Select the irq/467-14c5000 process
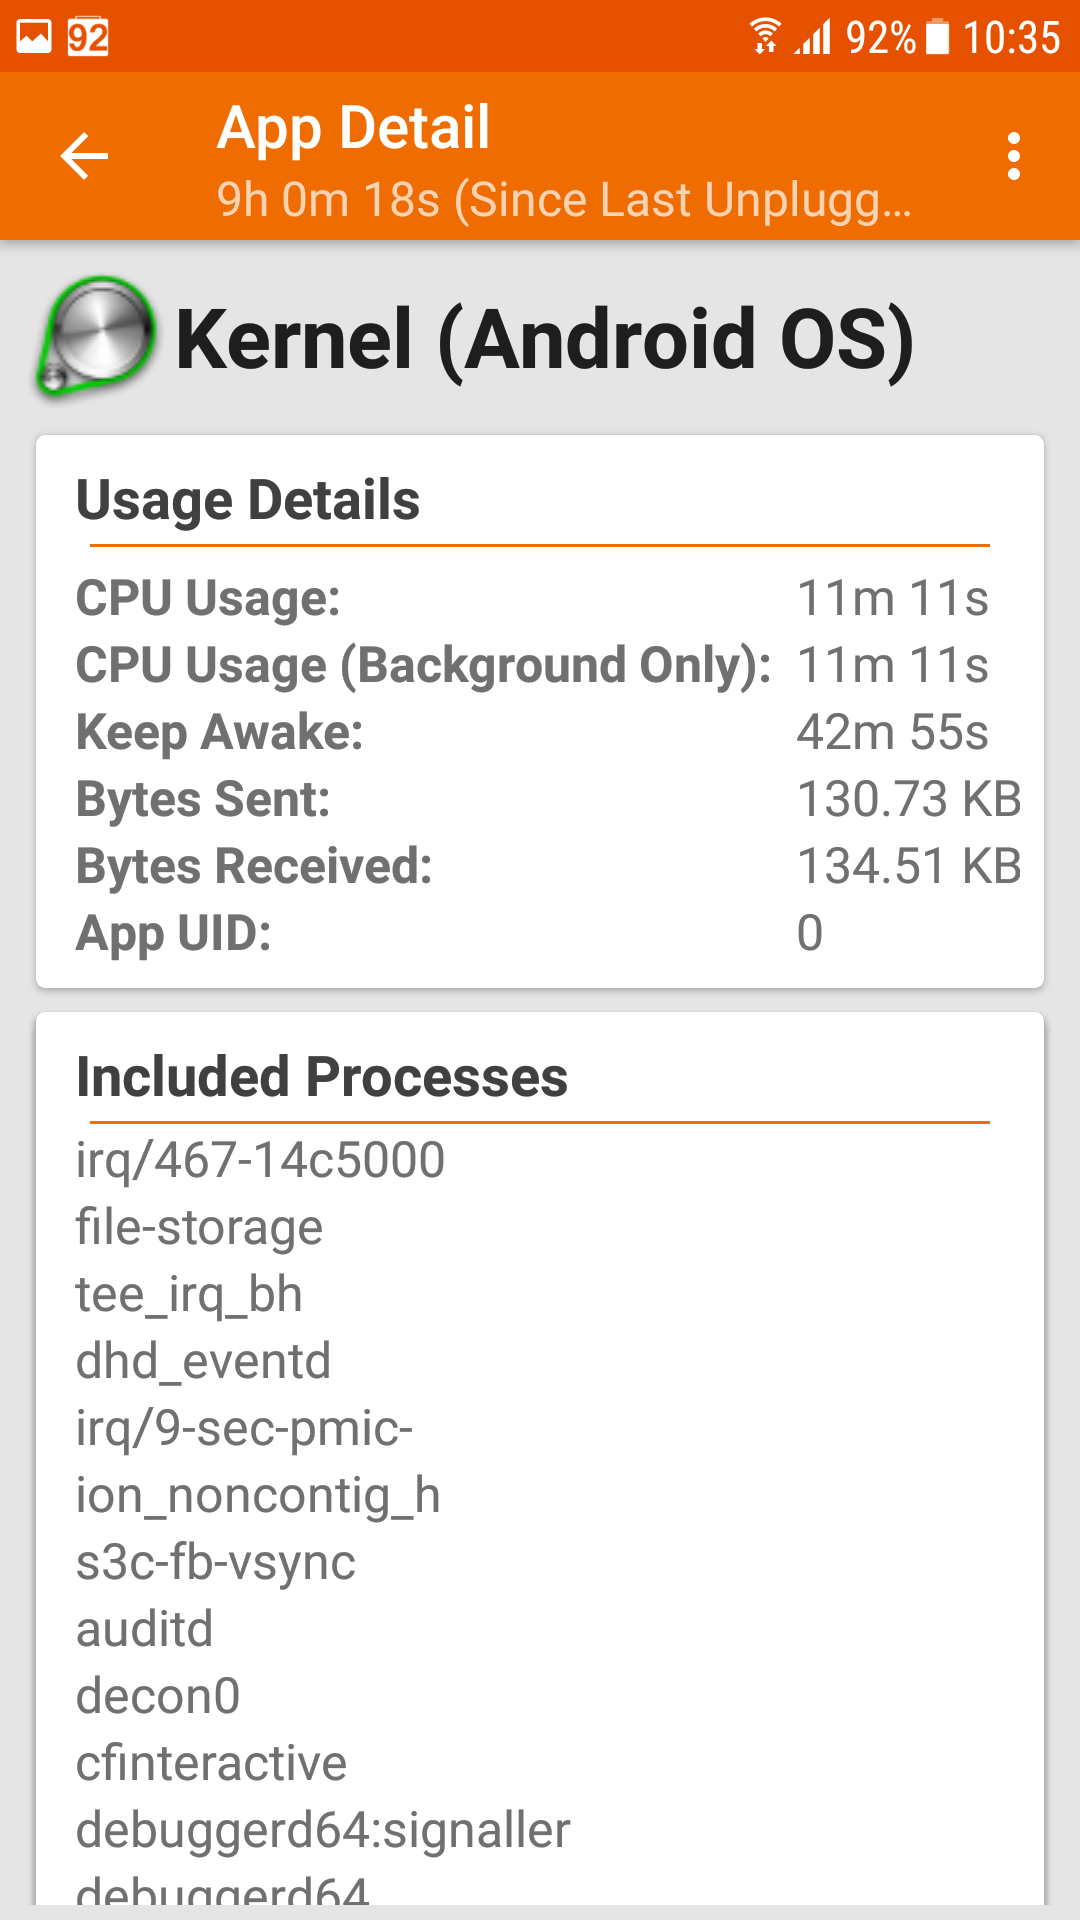Viewport: 1080px width, 1920px height. [x=260, y=1160]
